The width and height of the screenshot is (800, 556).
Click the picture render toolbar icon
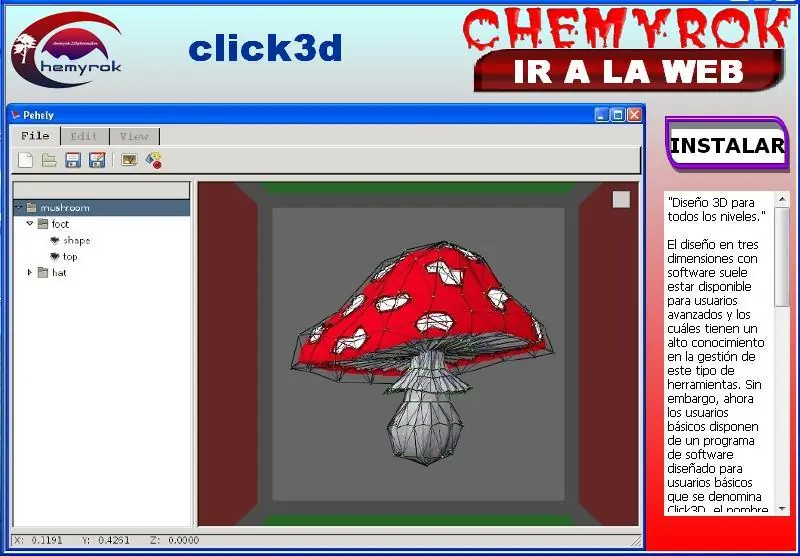[x=129, y=160]
